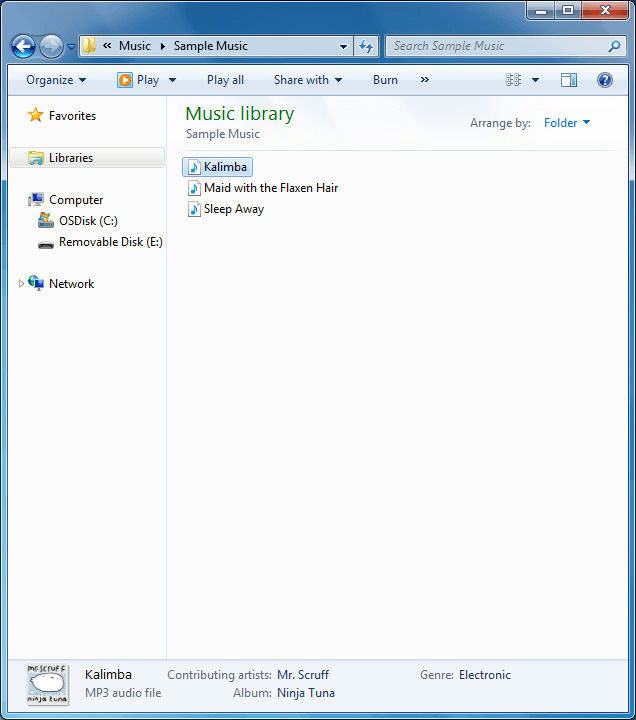Image resolution: width=636 pixels, height=720 pixels.
Task: Click in the Search Sample Music field
Action: 495,46
